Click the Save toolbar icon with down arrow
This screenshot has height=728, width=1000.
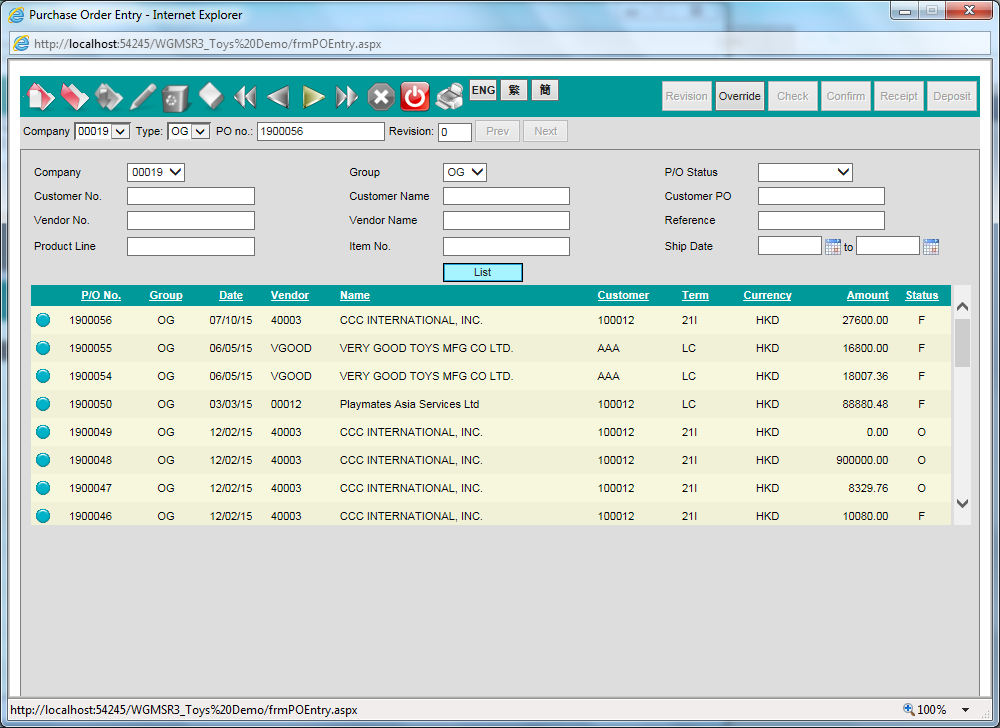108,97
